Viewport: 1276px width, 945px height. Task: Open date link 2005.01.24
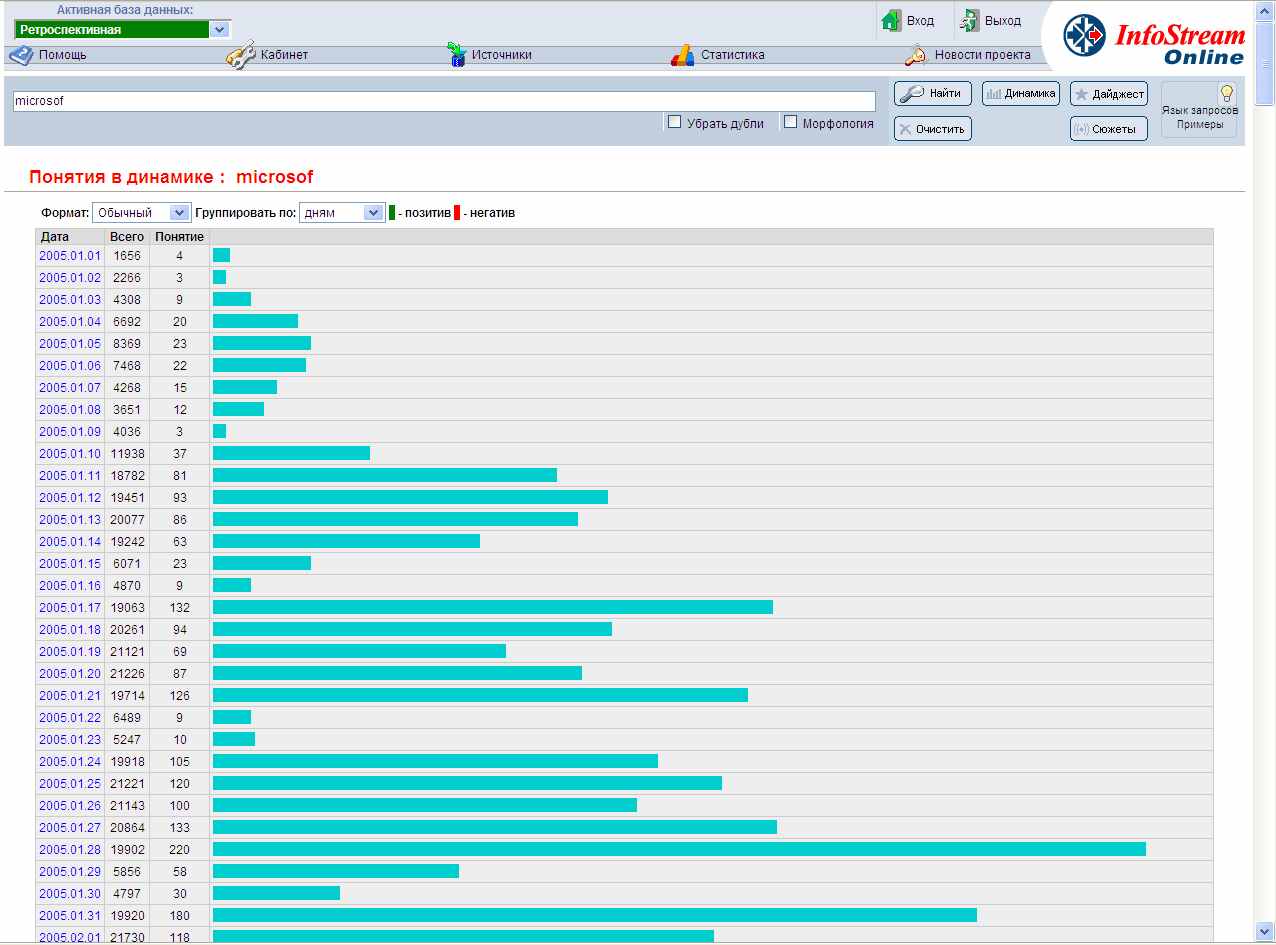click(70, 762)
